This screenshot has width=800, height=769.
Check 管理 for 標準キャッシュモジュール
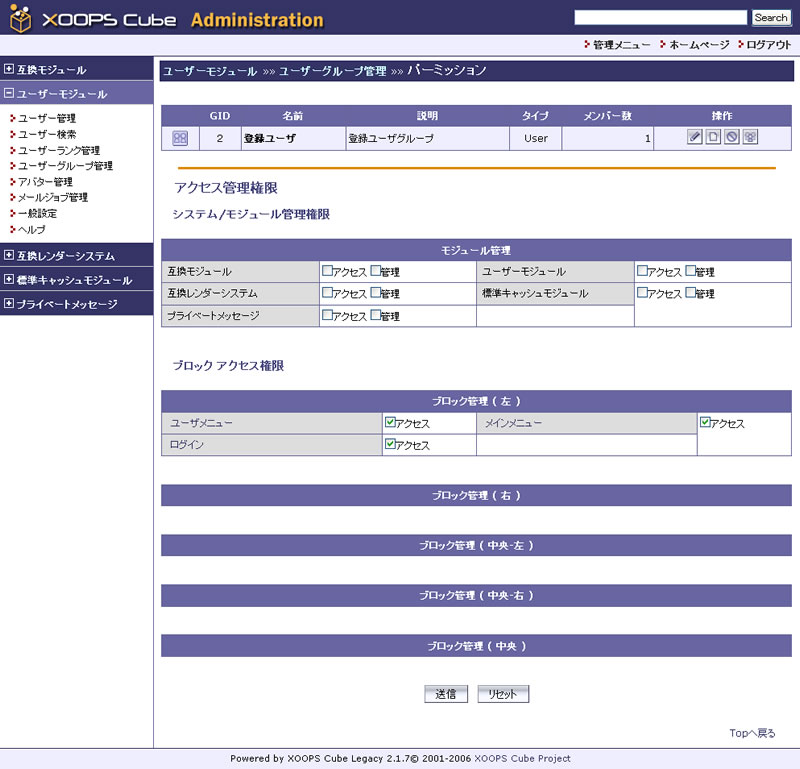[690, 292]
